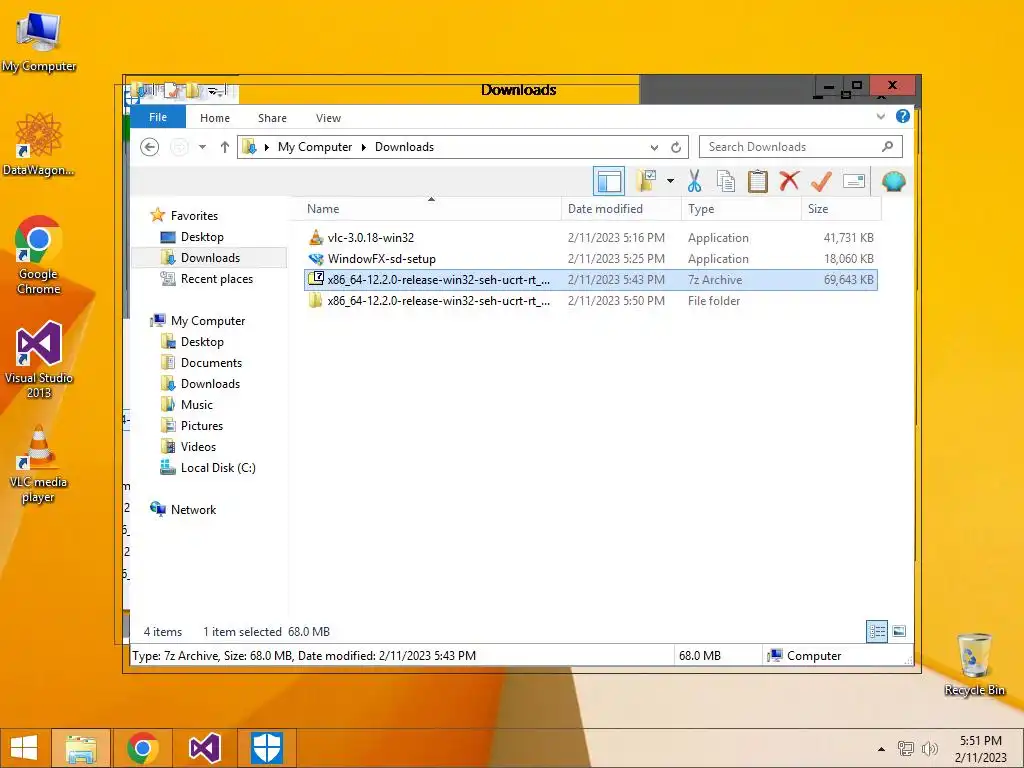Open the File ribbon tab
Screen dimensions: 1024x768
tap(158, 117)
